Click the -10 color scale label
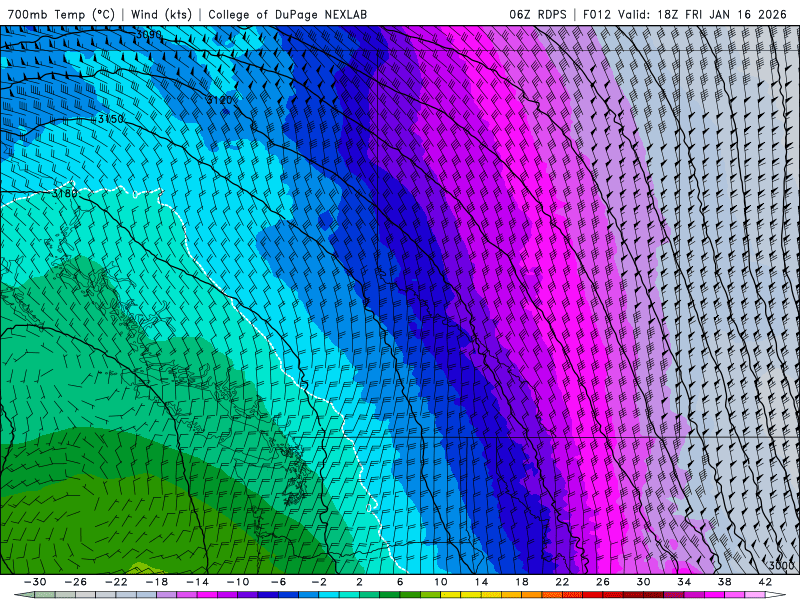This screenshot has width=800, height=600. (x=238, y=582)
